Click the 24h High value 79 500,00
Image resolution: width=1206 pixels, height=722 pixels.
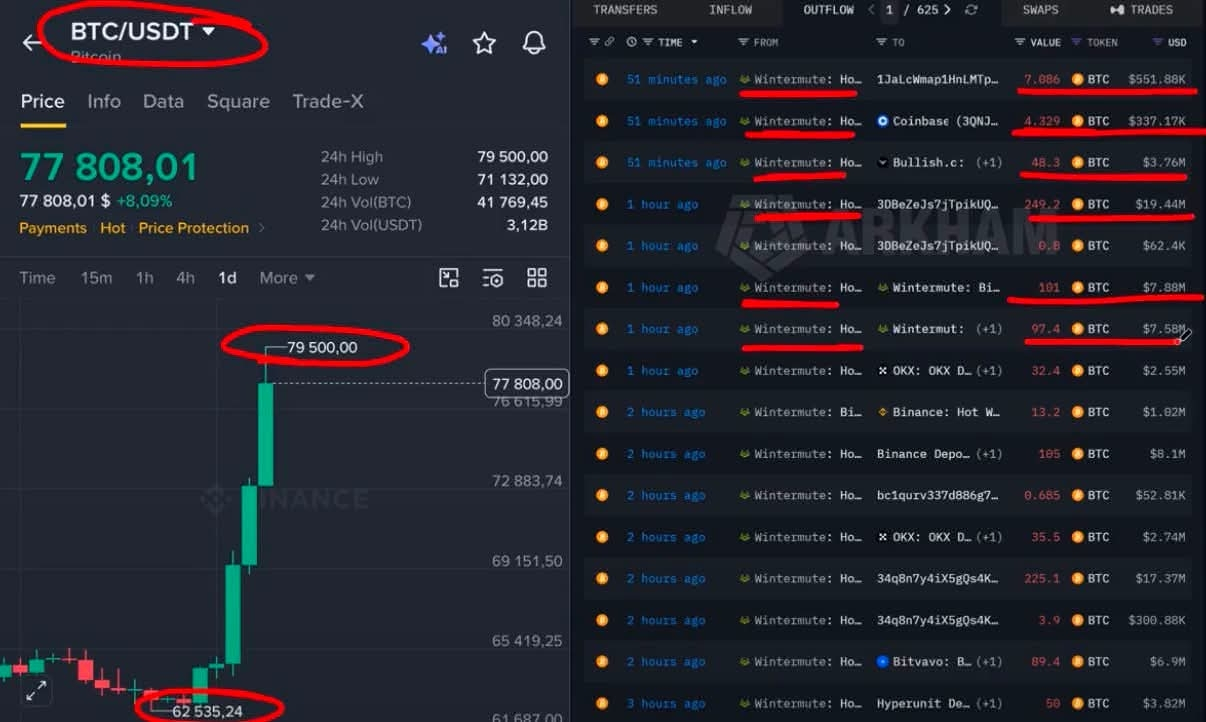tap(512, 157)
